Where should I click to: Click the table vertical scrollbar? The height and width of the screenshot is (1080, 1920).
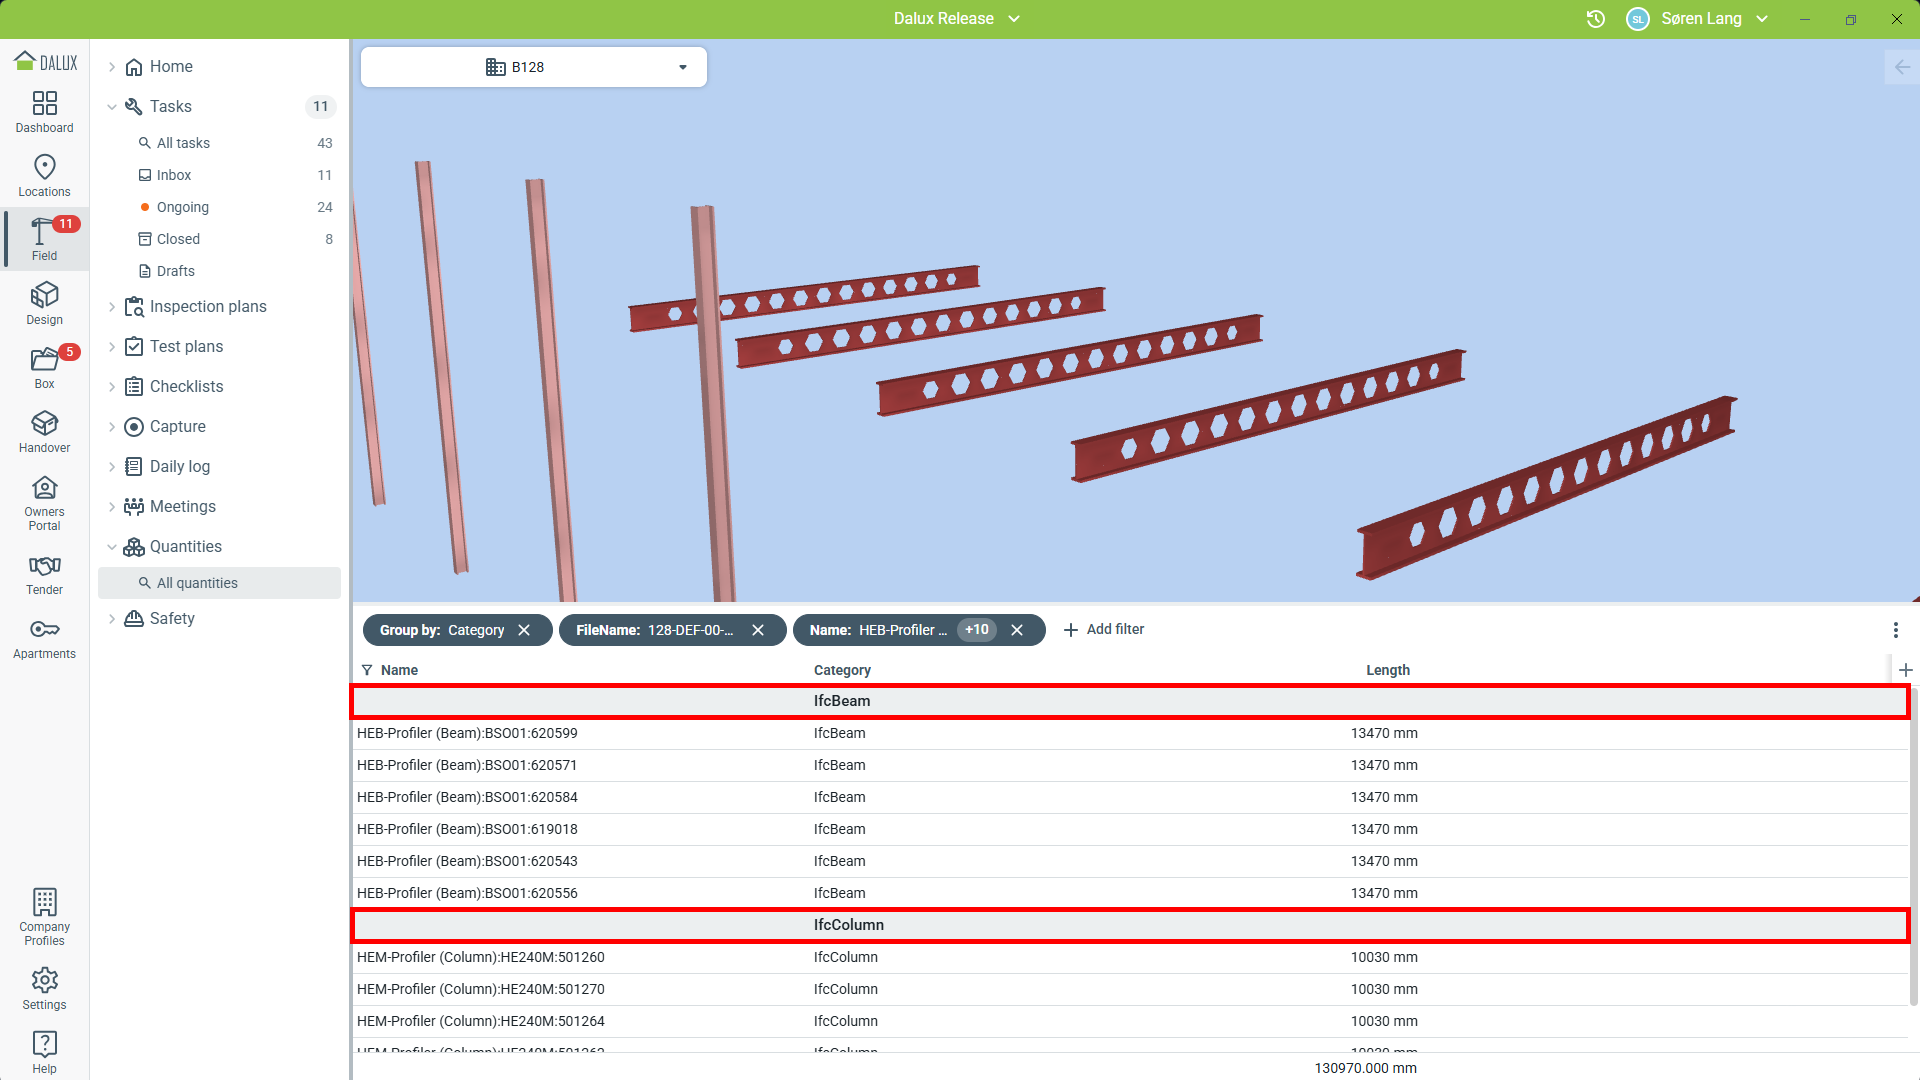pyautogui.click(x=1913, y=845)
